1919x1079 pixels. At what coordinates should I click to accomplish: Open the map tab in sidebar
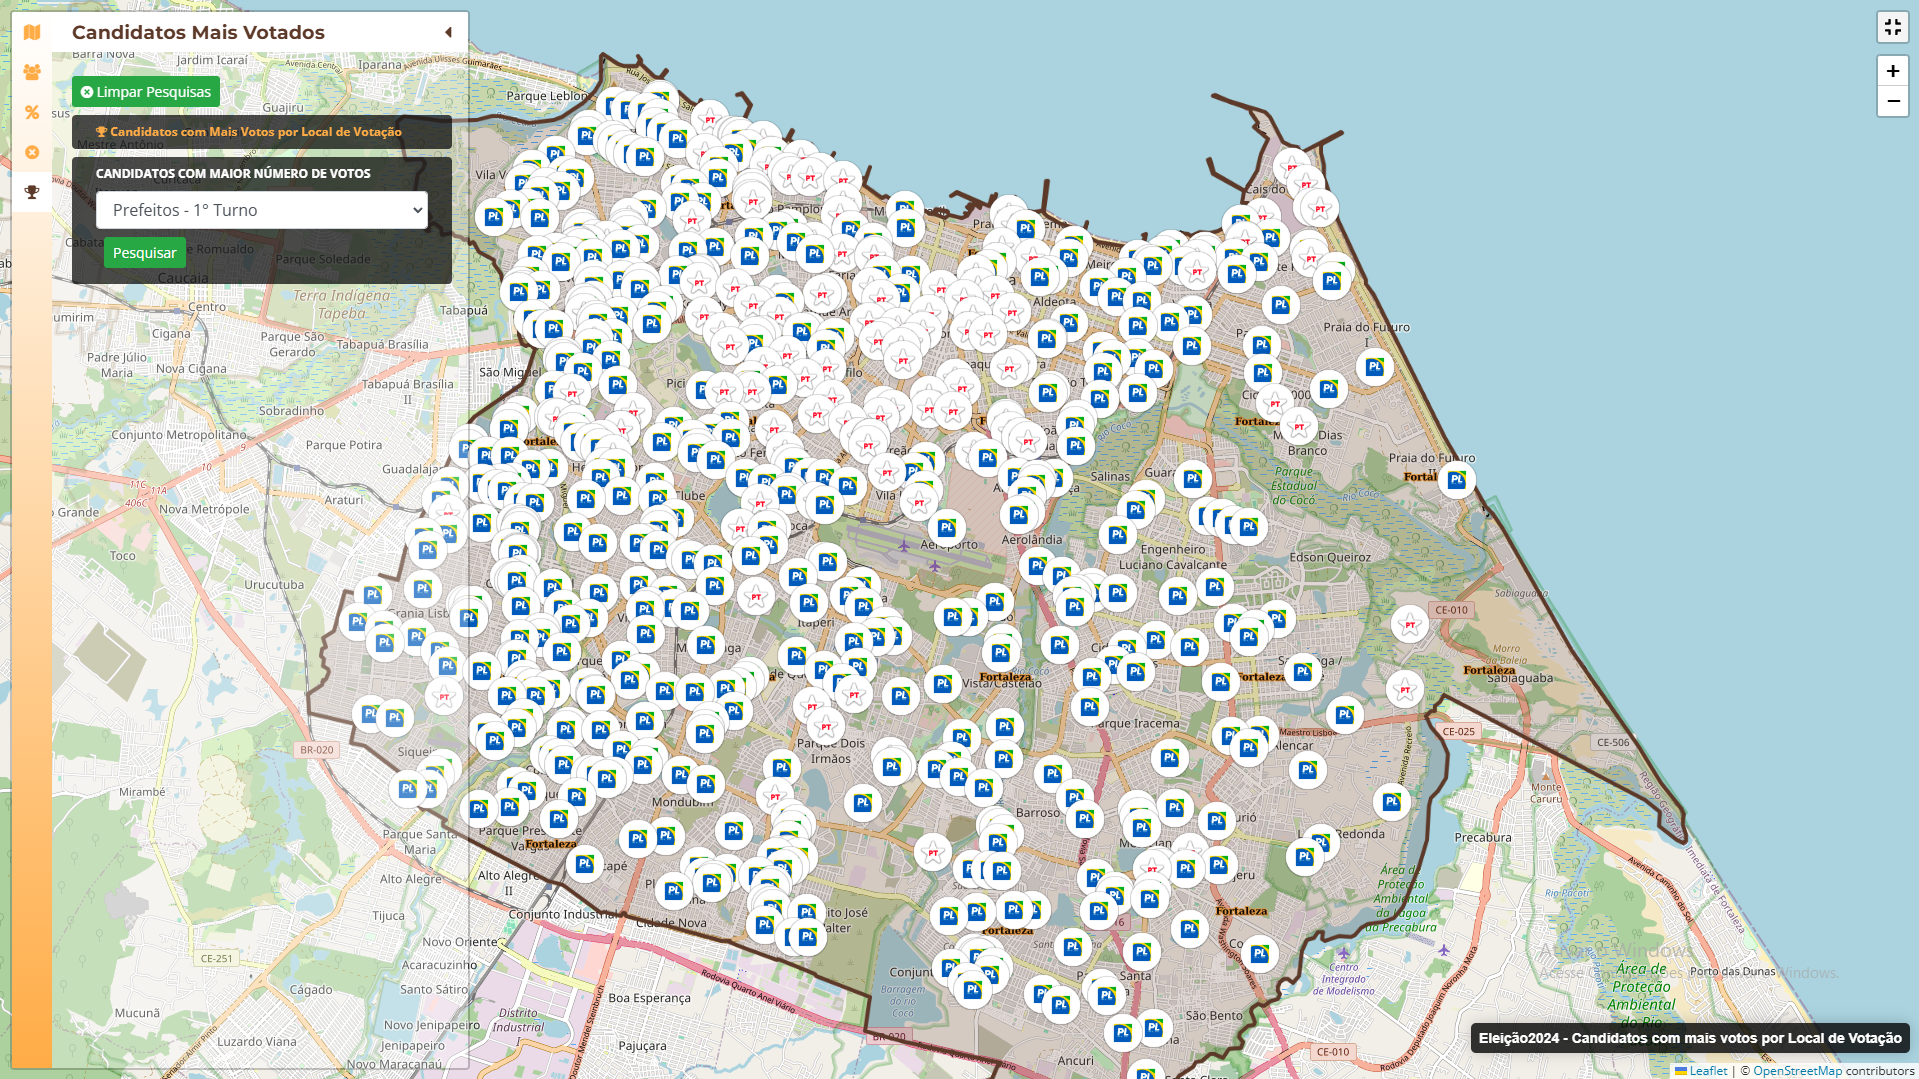coord(32,32)
